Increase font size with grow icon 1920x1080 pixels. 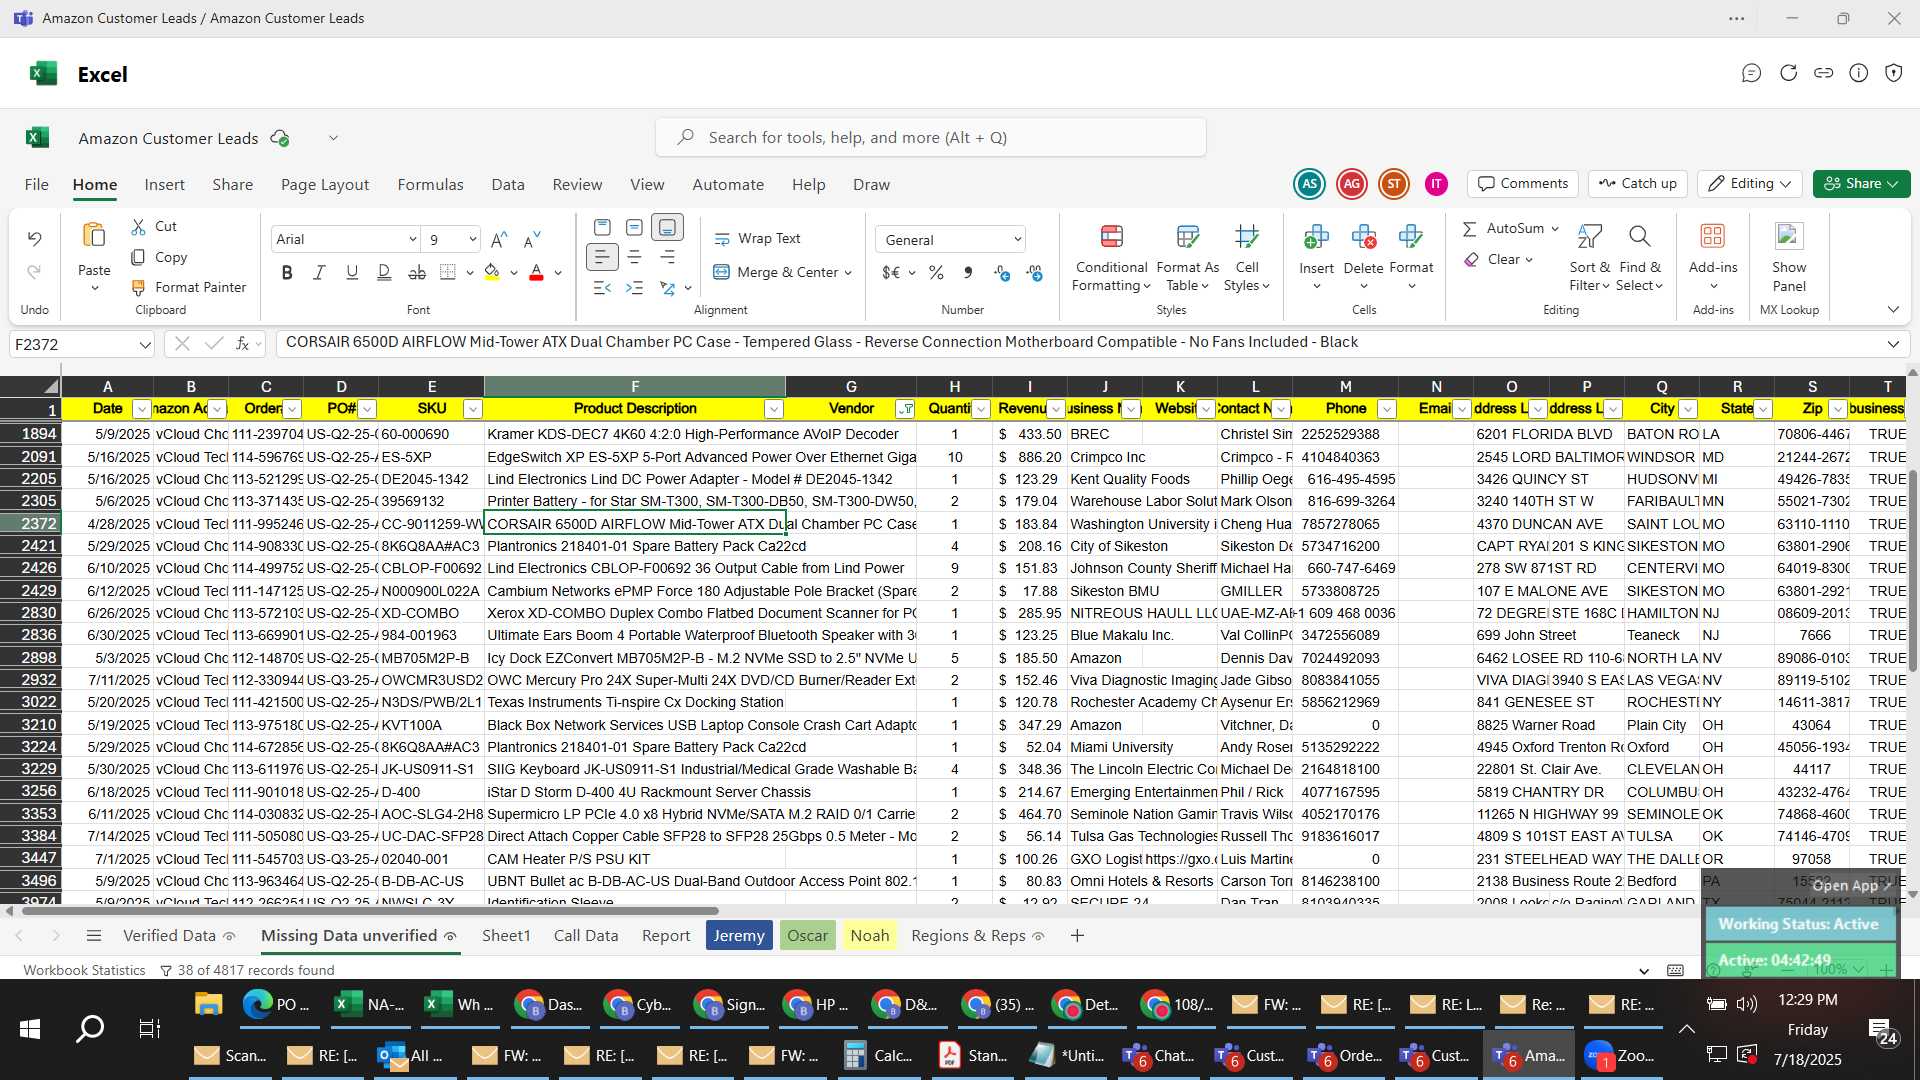[499, 239]
